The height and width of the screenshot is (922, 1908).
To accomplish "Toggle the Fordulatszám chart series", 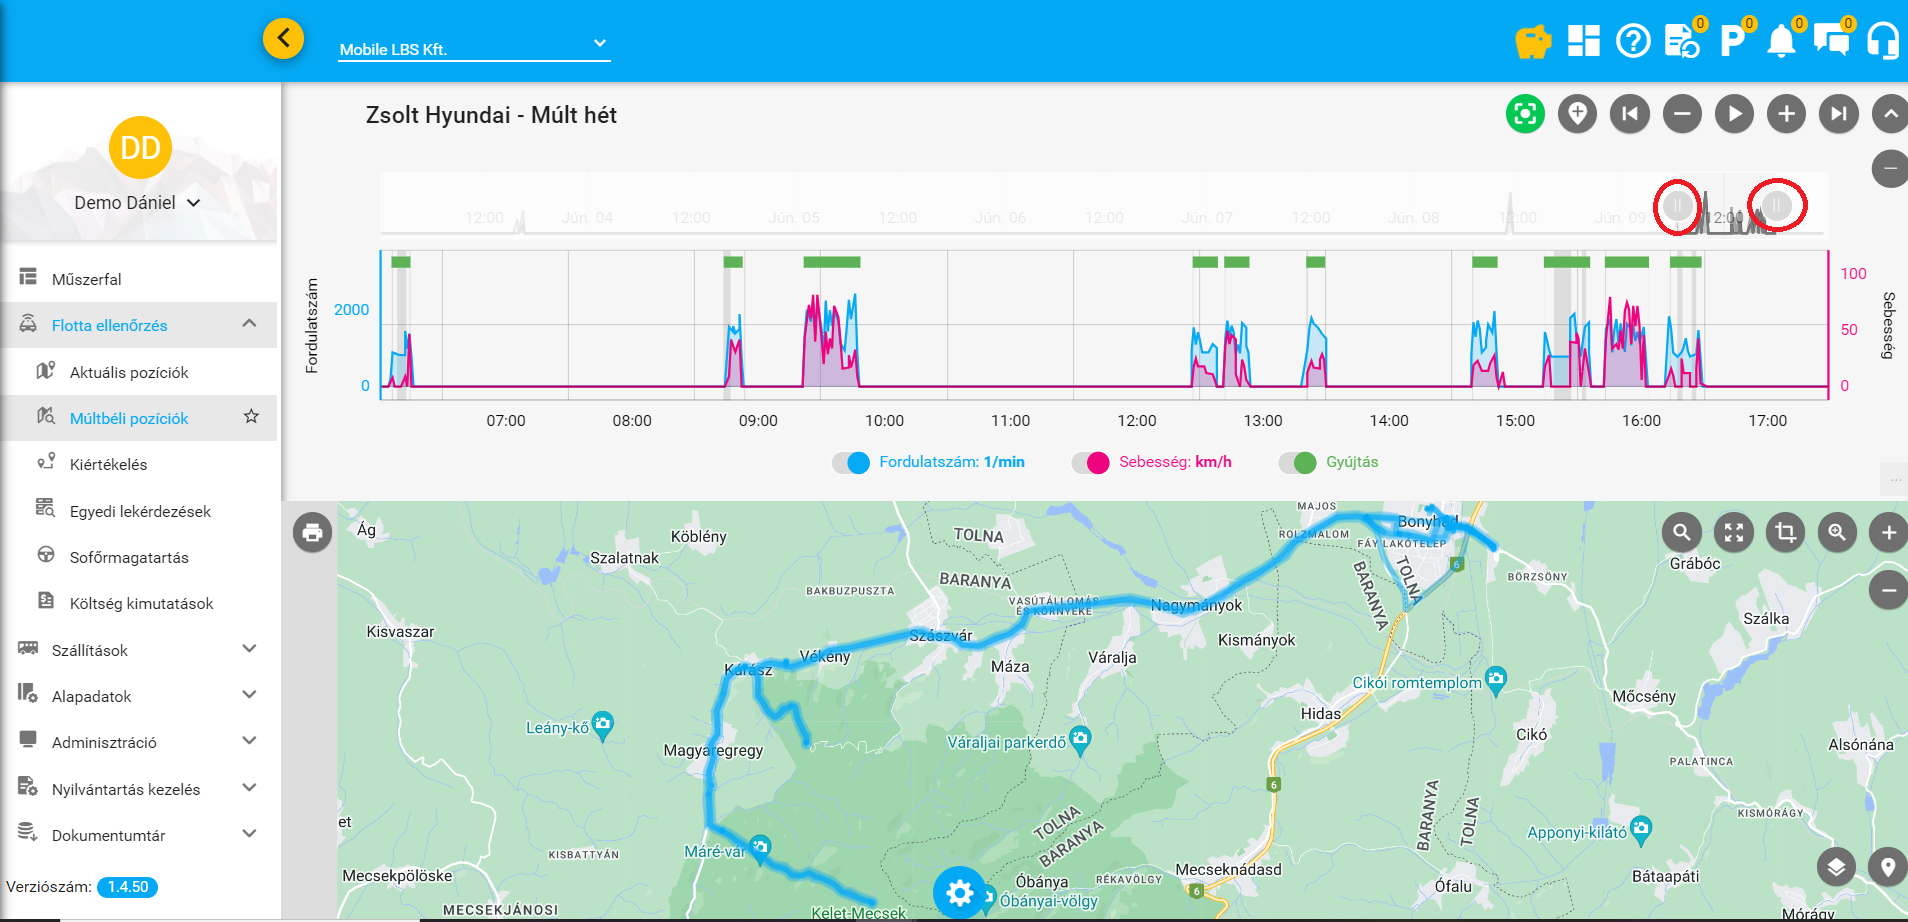I will pyautogui.click(x=851, y=463).
